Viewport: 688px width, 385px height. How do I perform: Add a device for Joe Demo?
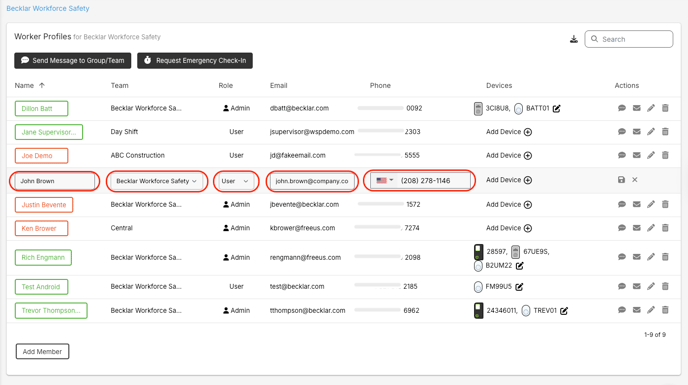pyautogui.click(x=509, y=155)
